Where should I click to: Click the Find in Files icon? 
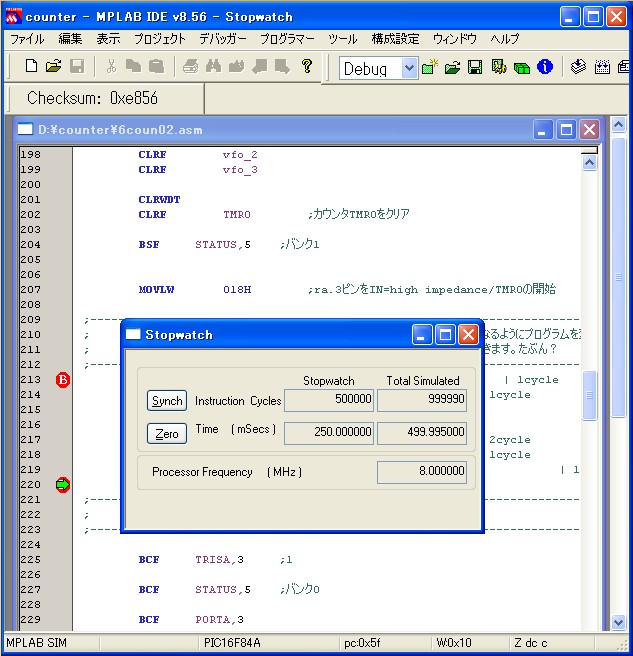[x=236, y=66]
